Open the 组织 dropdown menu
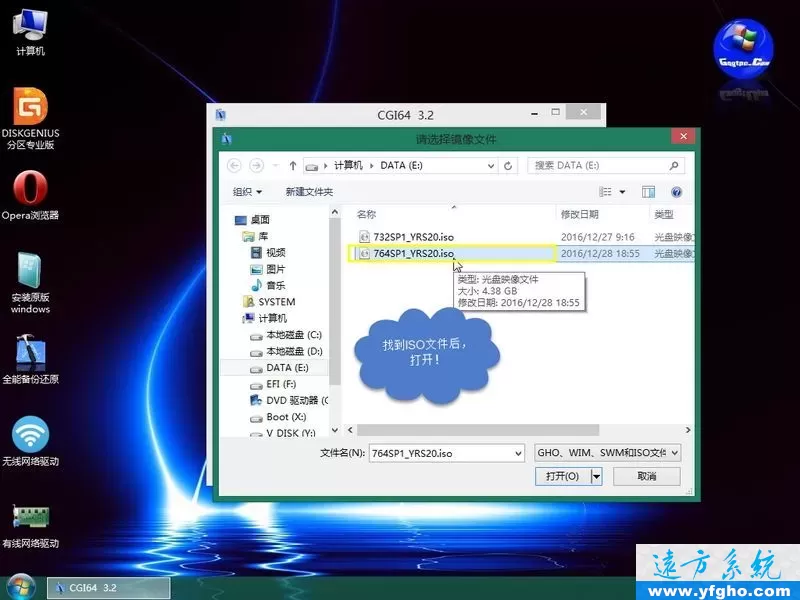Image resolution: width=800 pixels, height=600 pixels. pos(246,191)
